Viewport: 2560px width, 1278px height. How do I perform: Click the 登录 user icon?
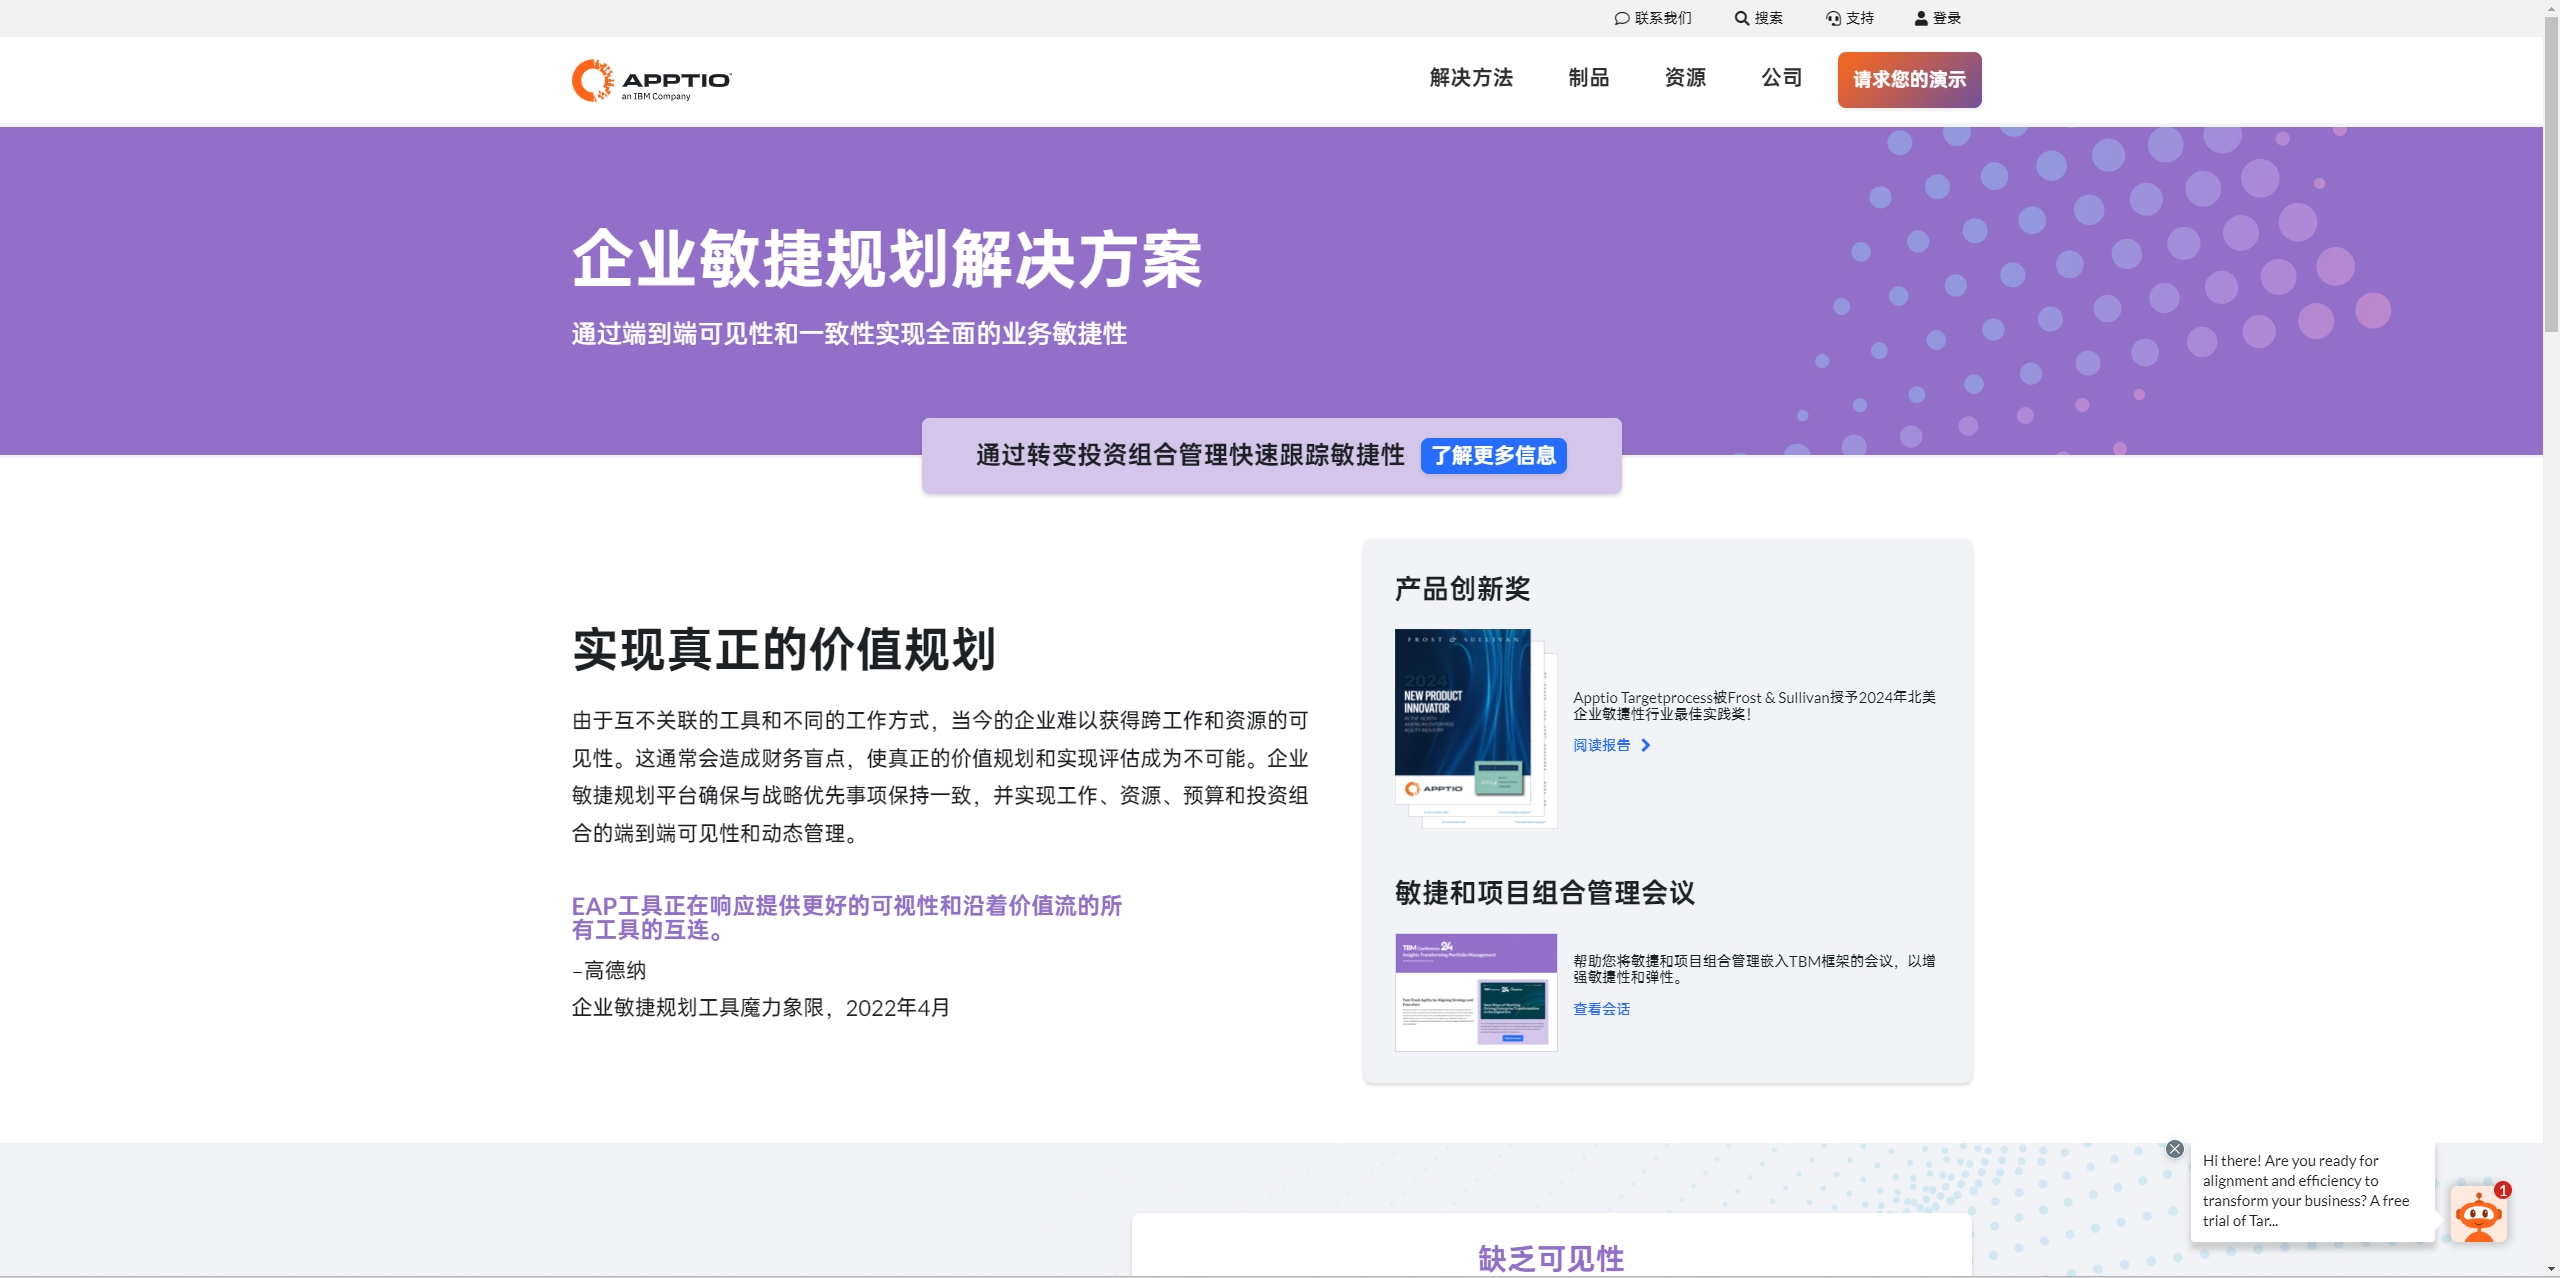point(1921,18)
